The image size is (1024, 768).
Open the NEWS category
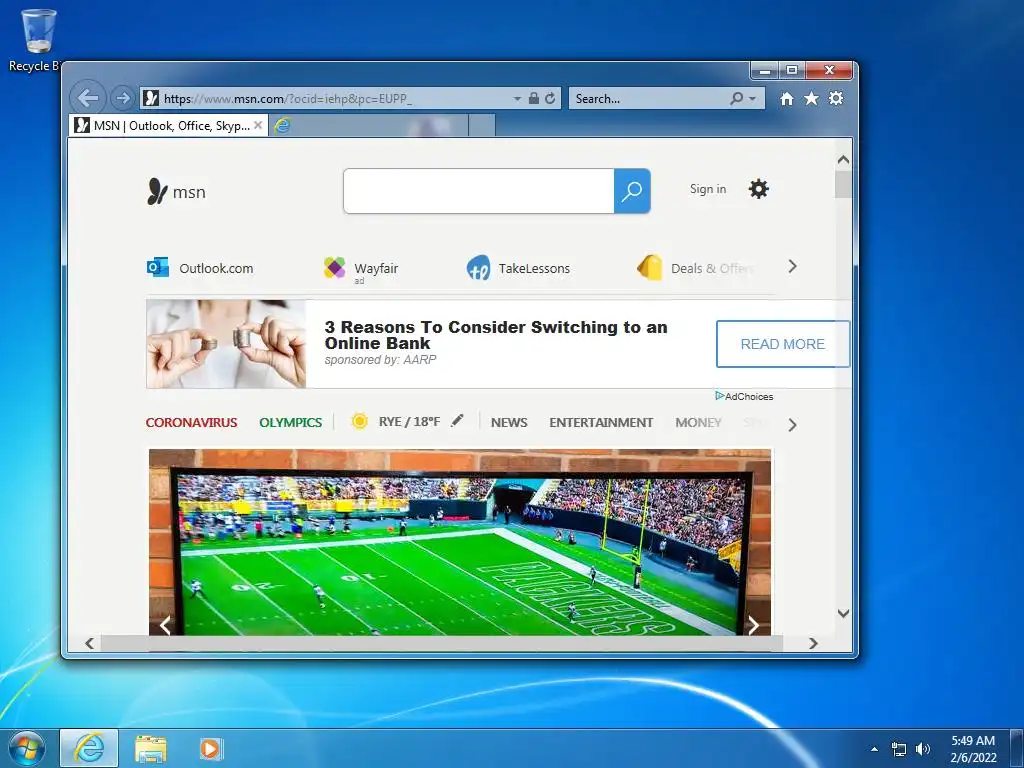tap(509, 423)
